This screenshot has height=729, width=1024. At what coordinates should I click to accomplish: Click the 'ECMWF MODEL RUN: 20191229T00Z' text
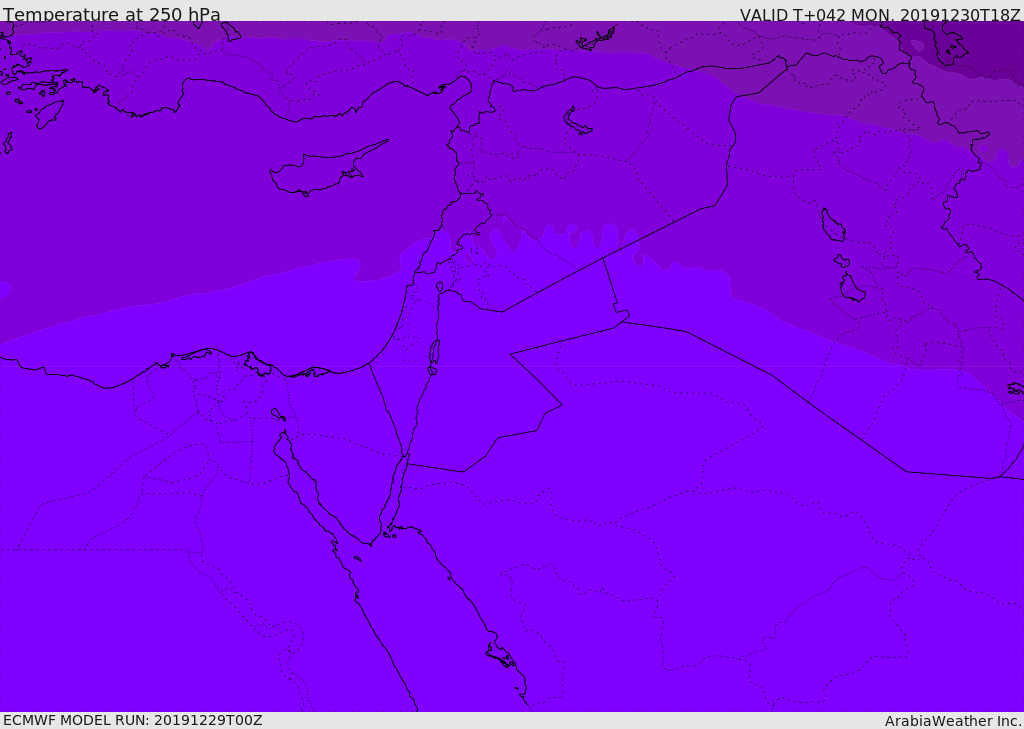coord(133,721)
